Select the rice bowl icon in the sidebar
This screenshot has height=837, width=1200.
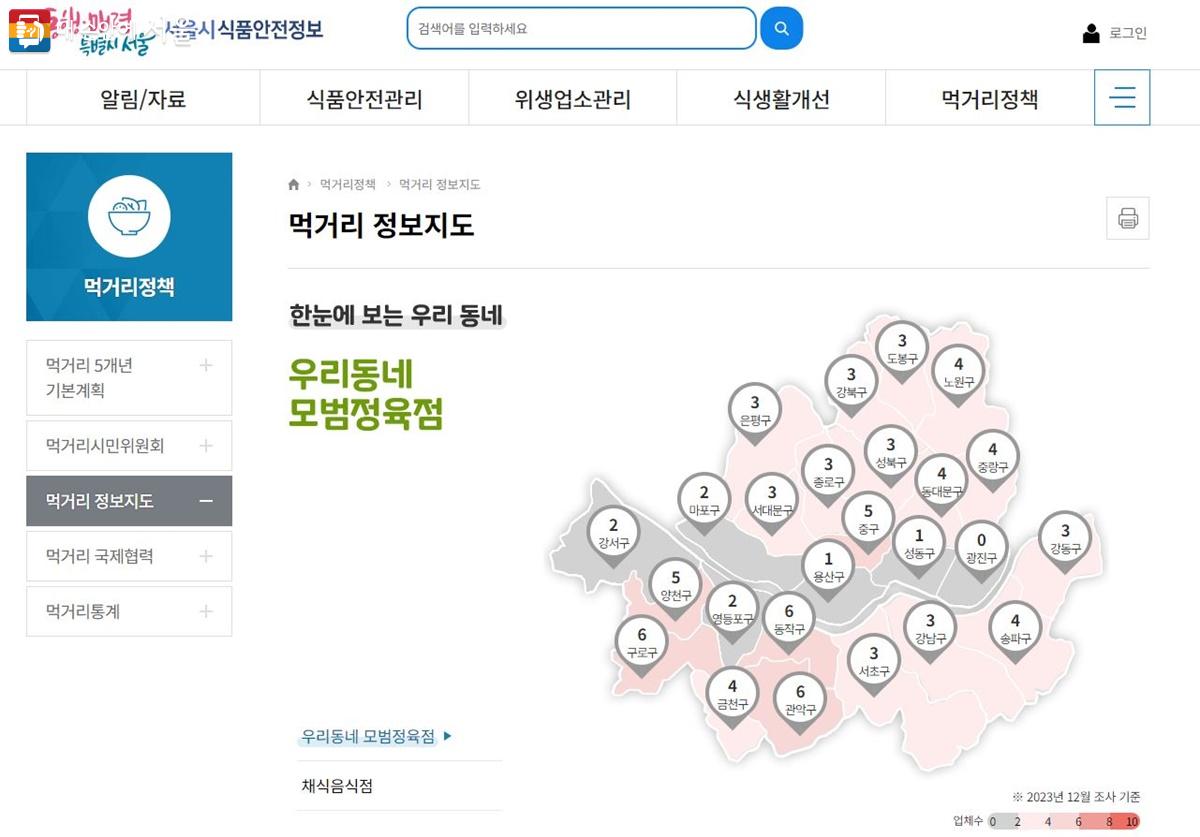(x=129, y=215)
